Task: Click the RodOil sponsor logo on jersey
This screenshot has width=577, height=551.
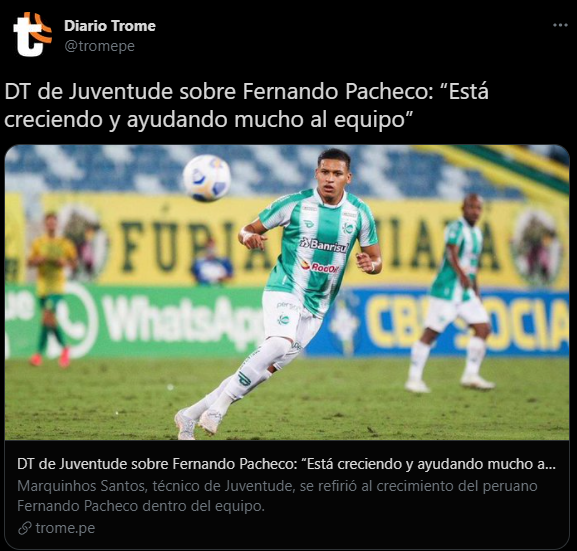Action: (319, 266)
